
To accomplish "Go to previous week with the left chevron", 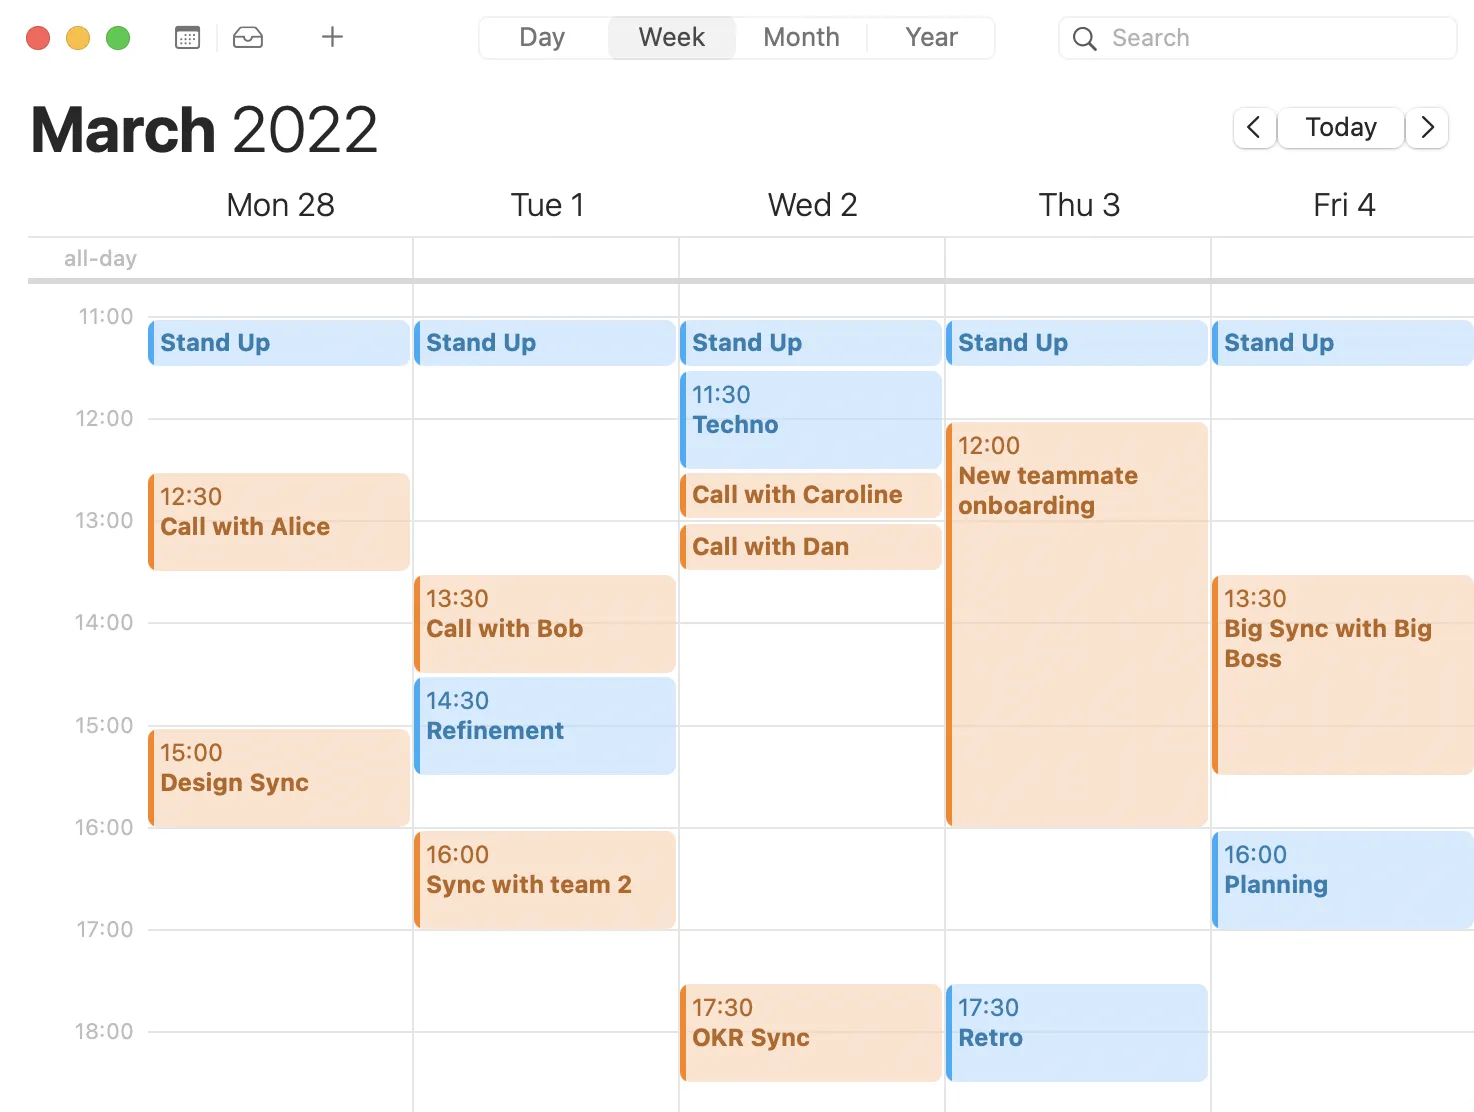I will pyautogui.click(x=1254, y=128).
